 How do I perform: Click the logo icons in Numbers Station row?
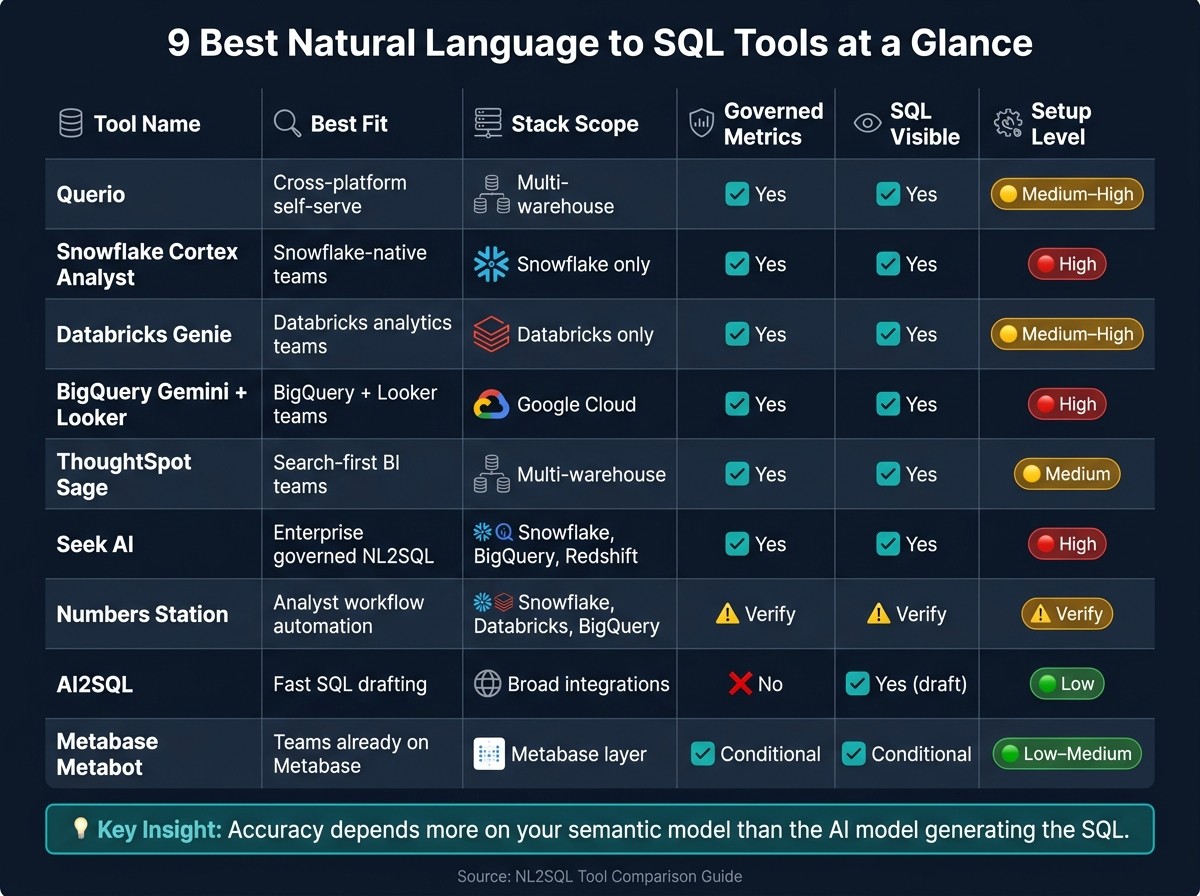[493, 602]
